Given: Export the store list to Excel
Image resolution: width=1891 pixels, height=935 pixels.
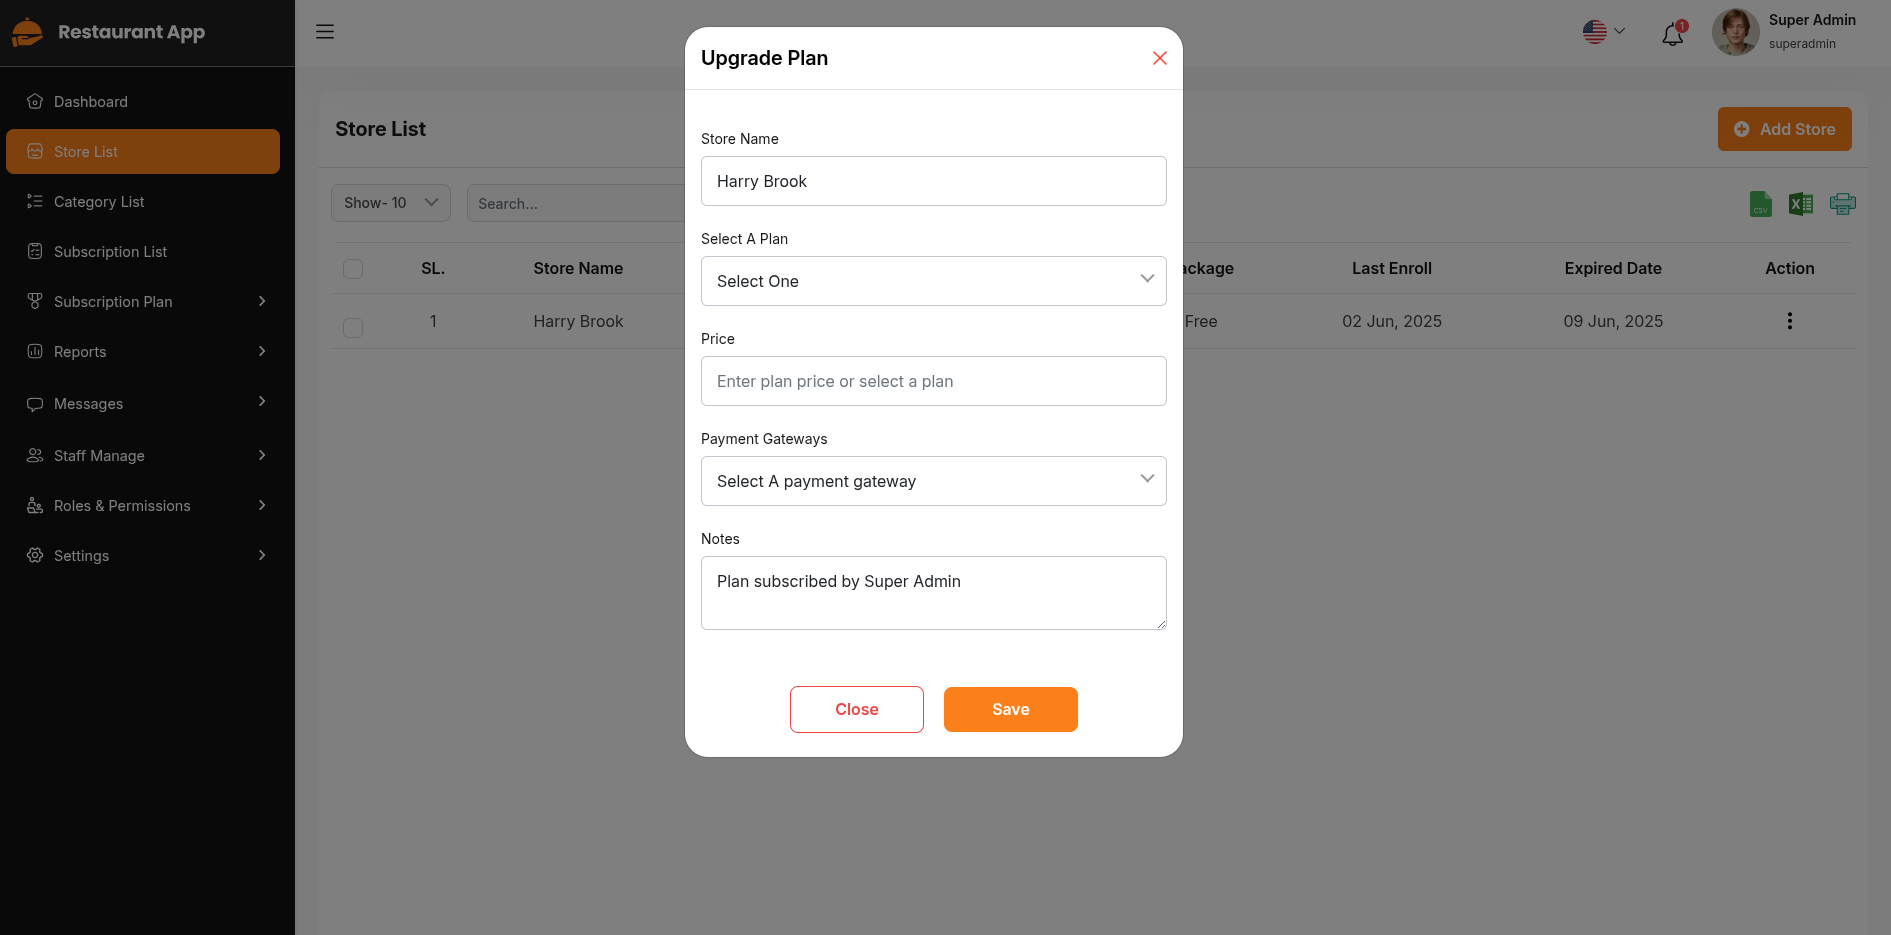Looking at the screenshot, I should point(1801,204).
